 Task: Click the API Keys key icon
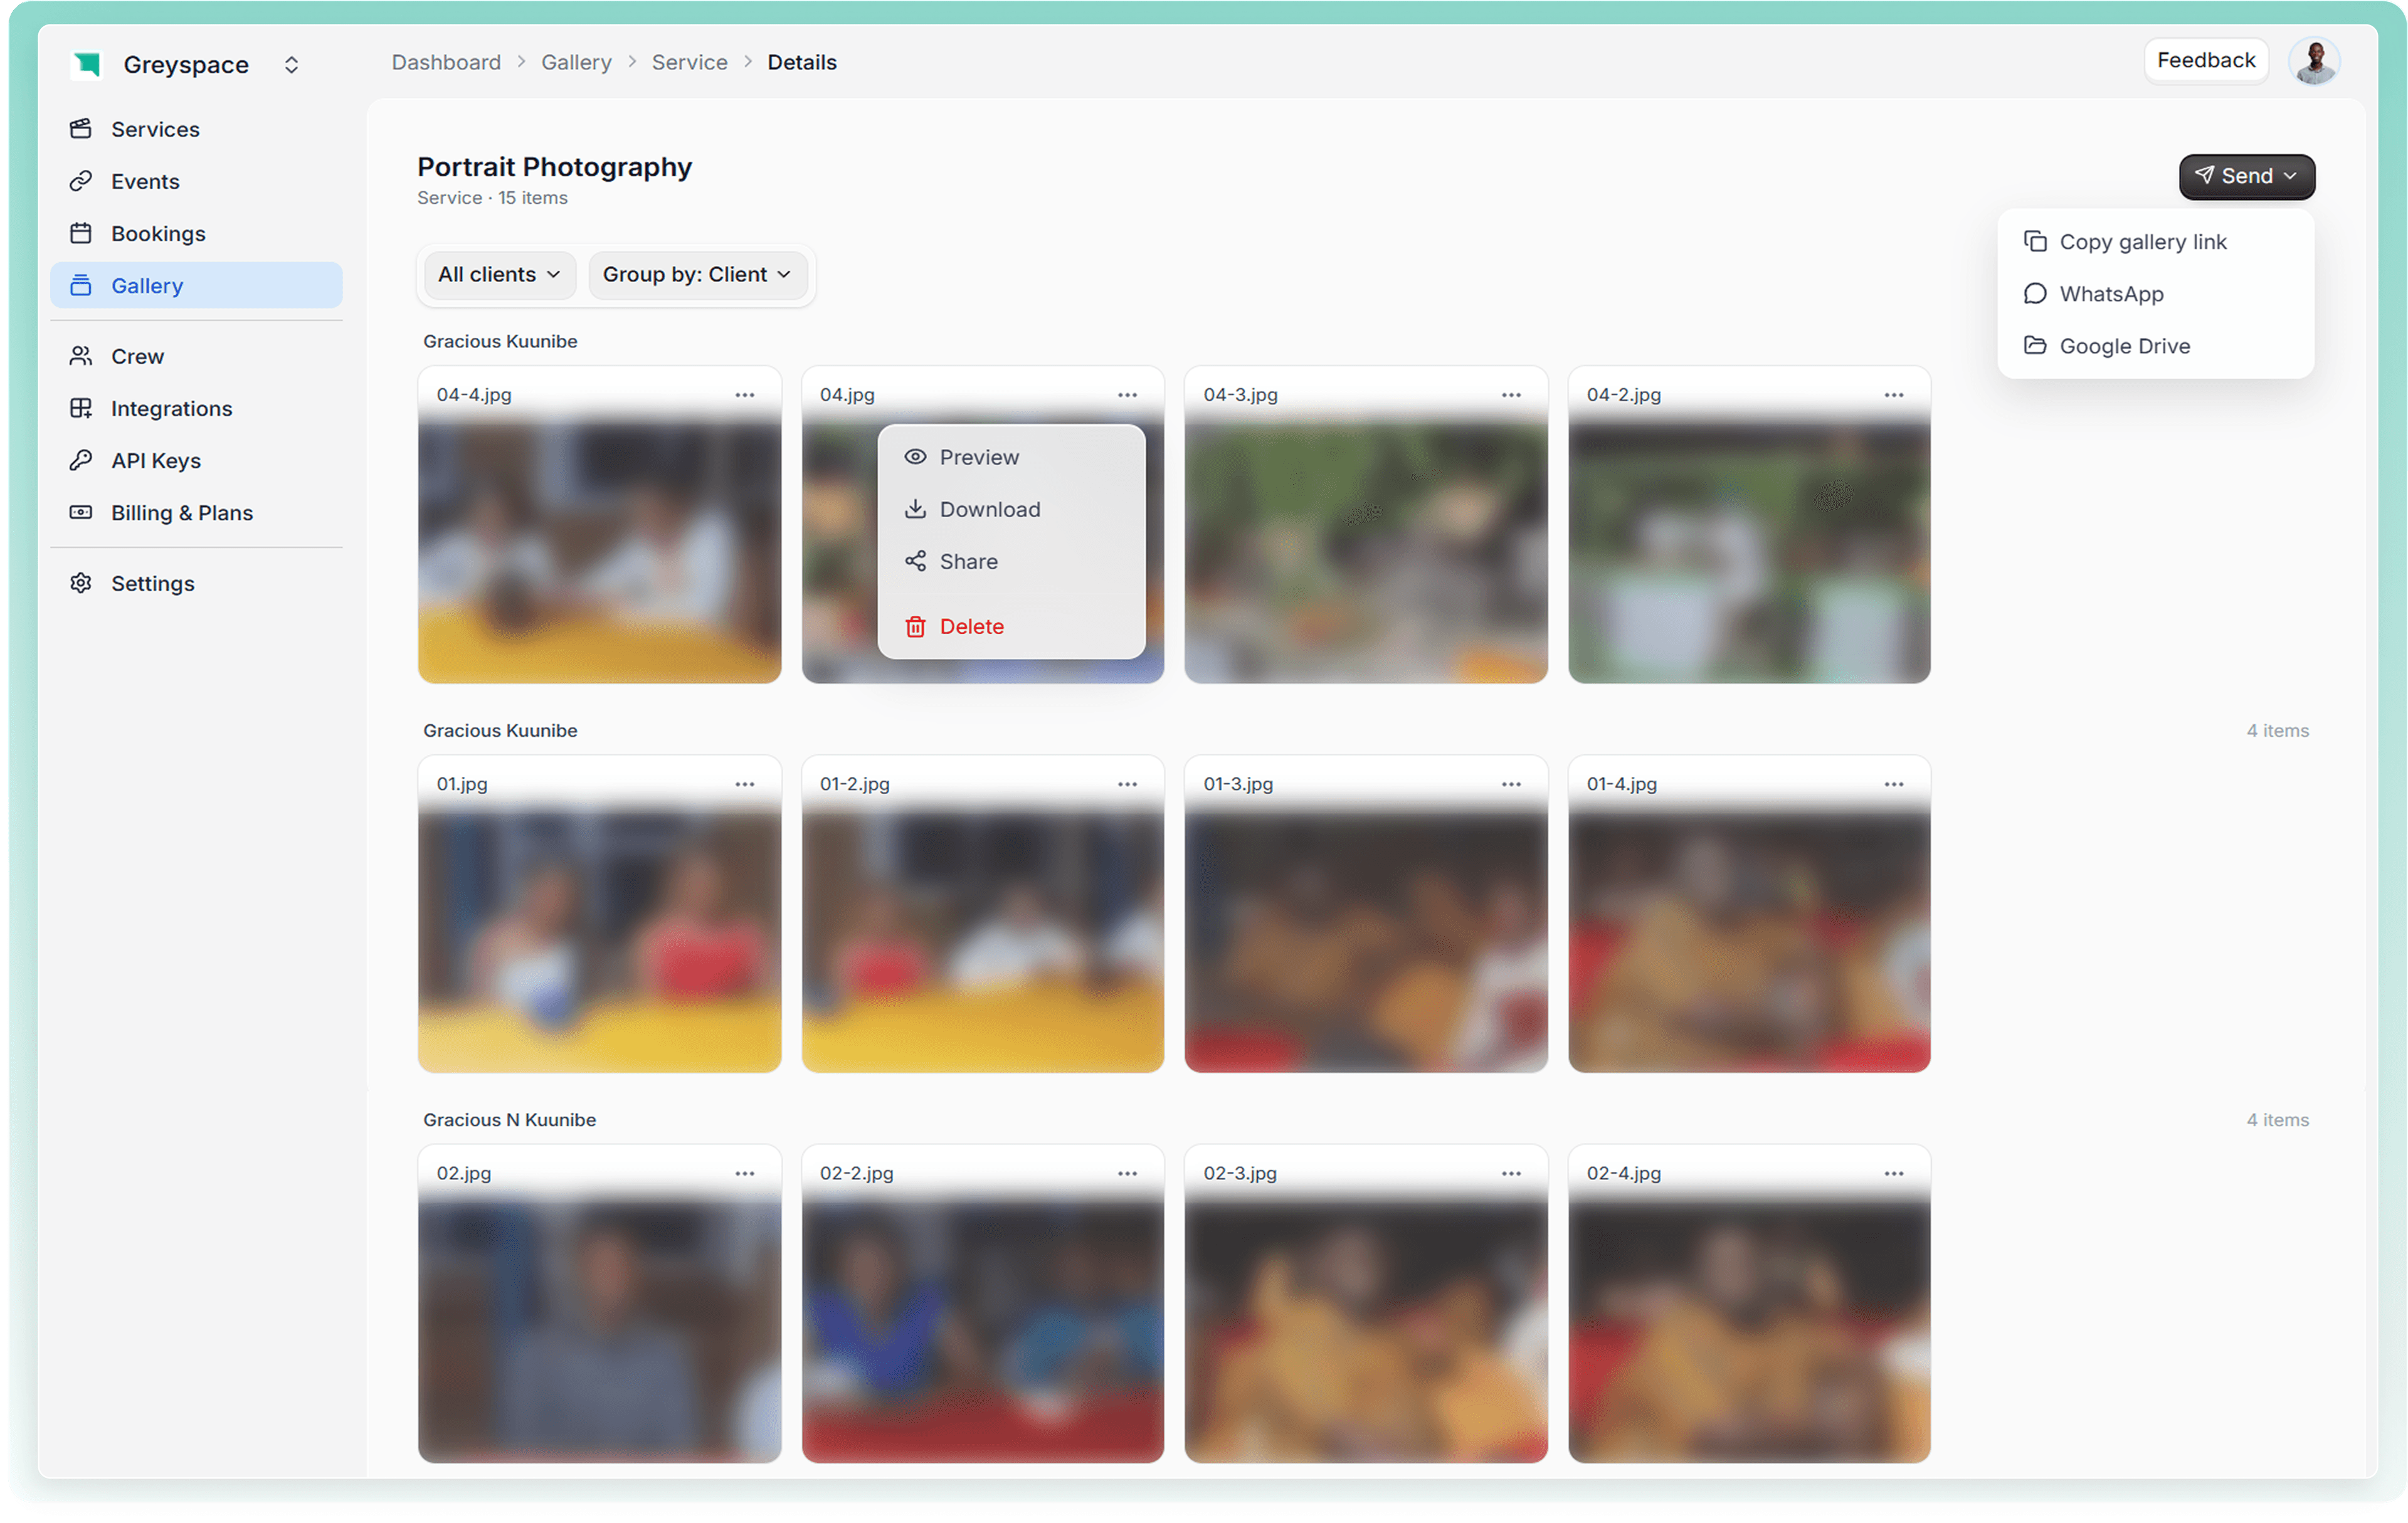coord(81,460)
